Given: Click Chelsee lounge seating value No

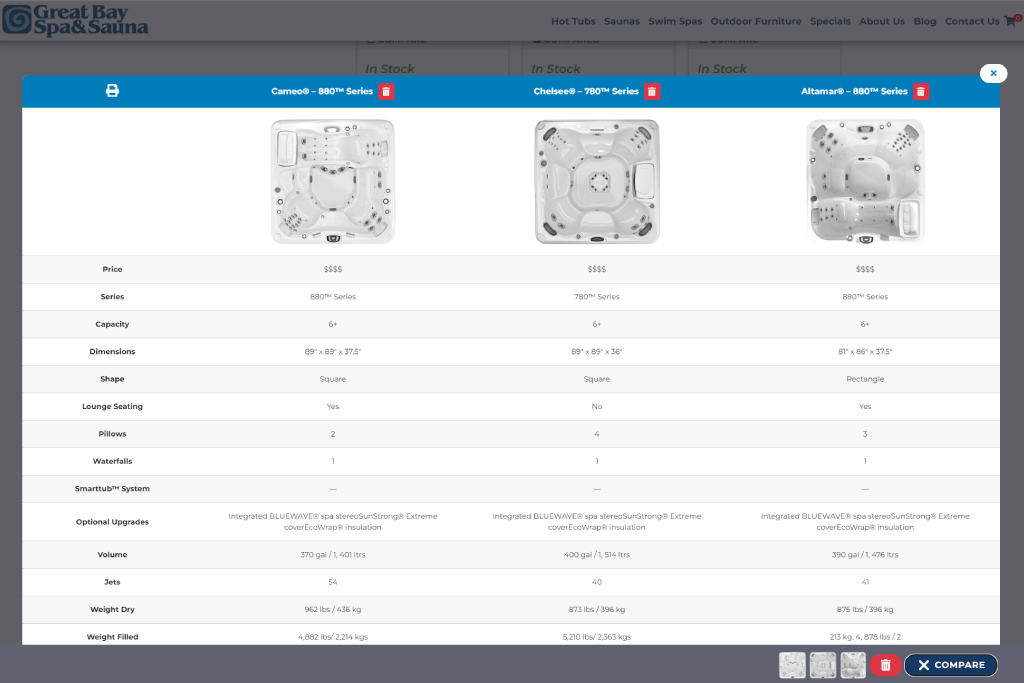Looking at the screenshot, I should [x=597, y=406].
